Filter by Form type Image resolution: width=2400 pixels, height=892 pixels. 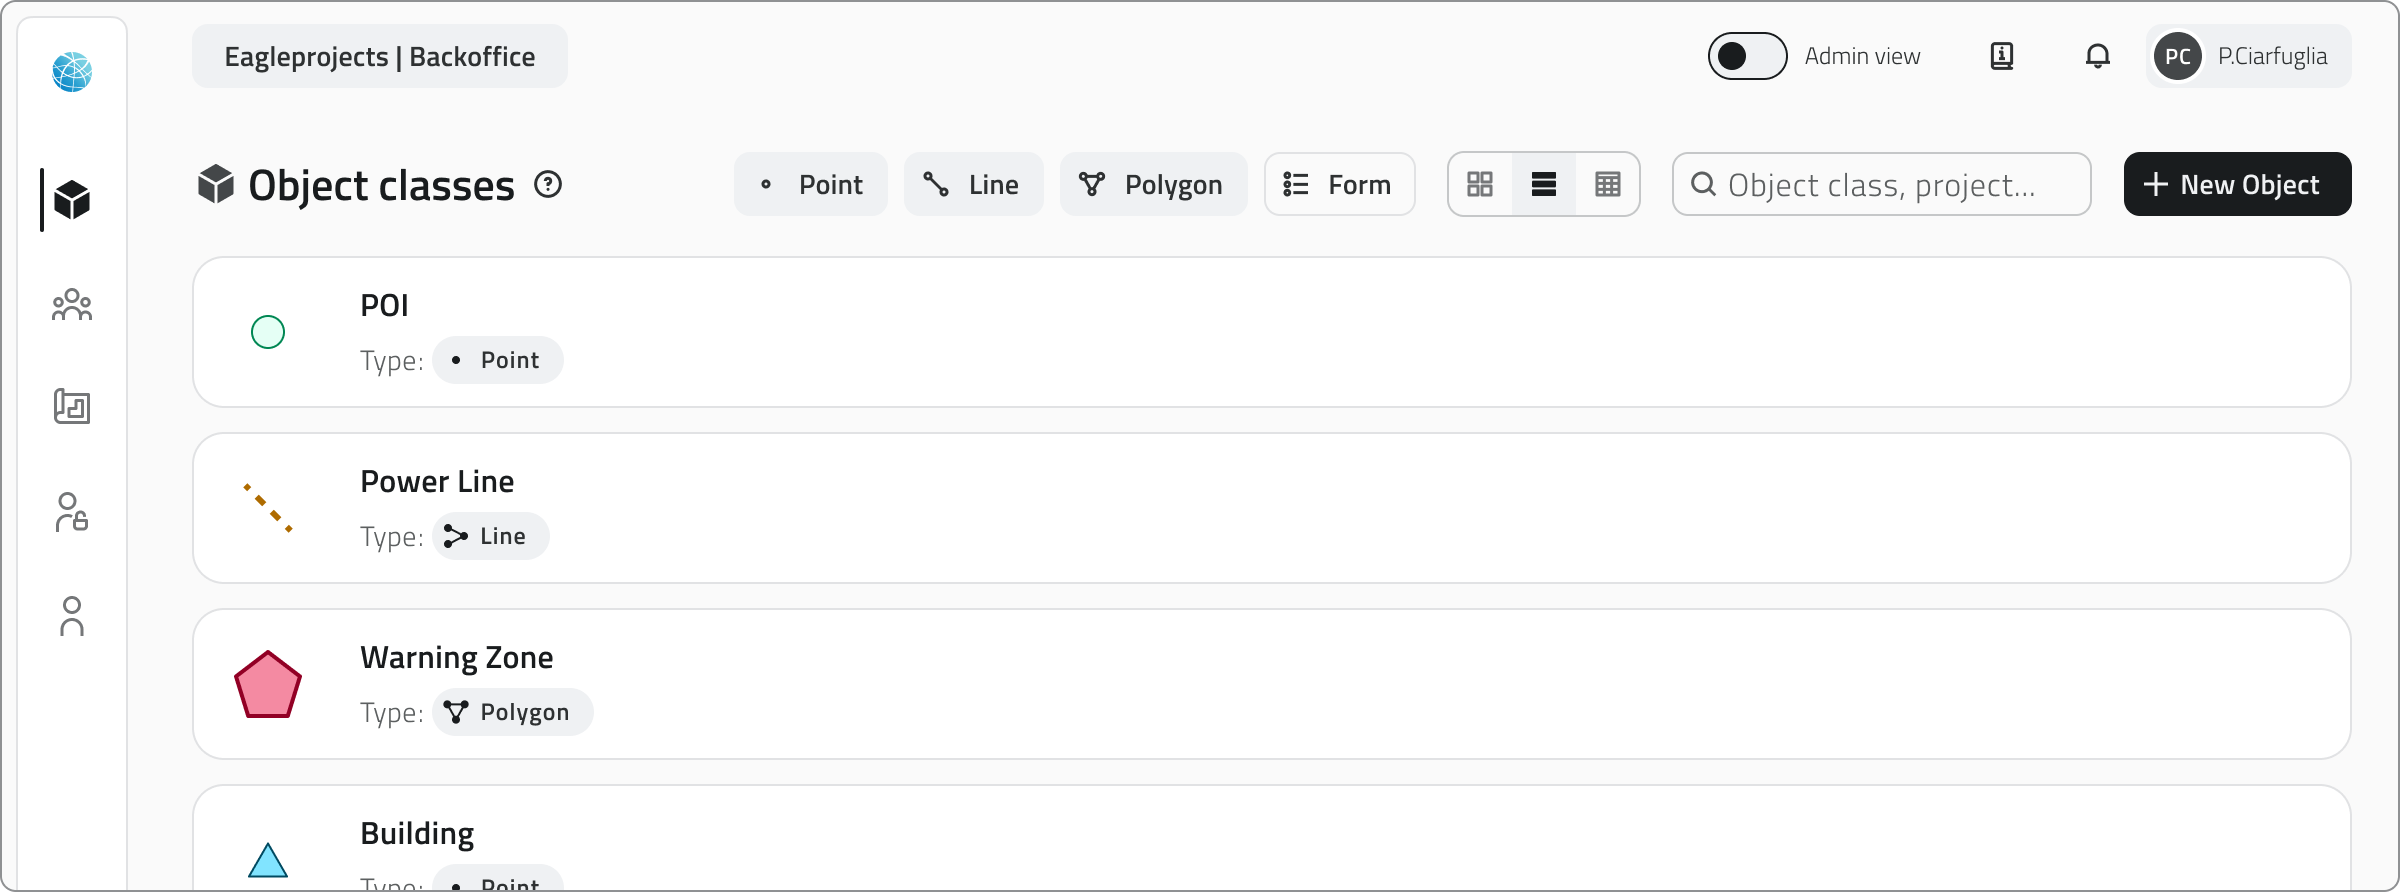click(1339, 184)
